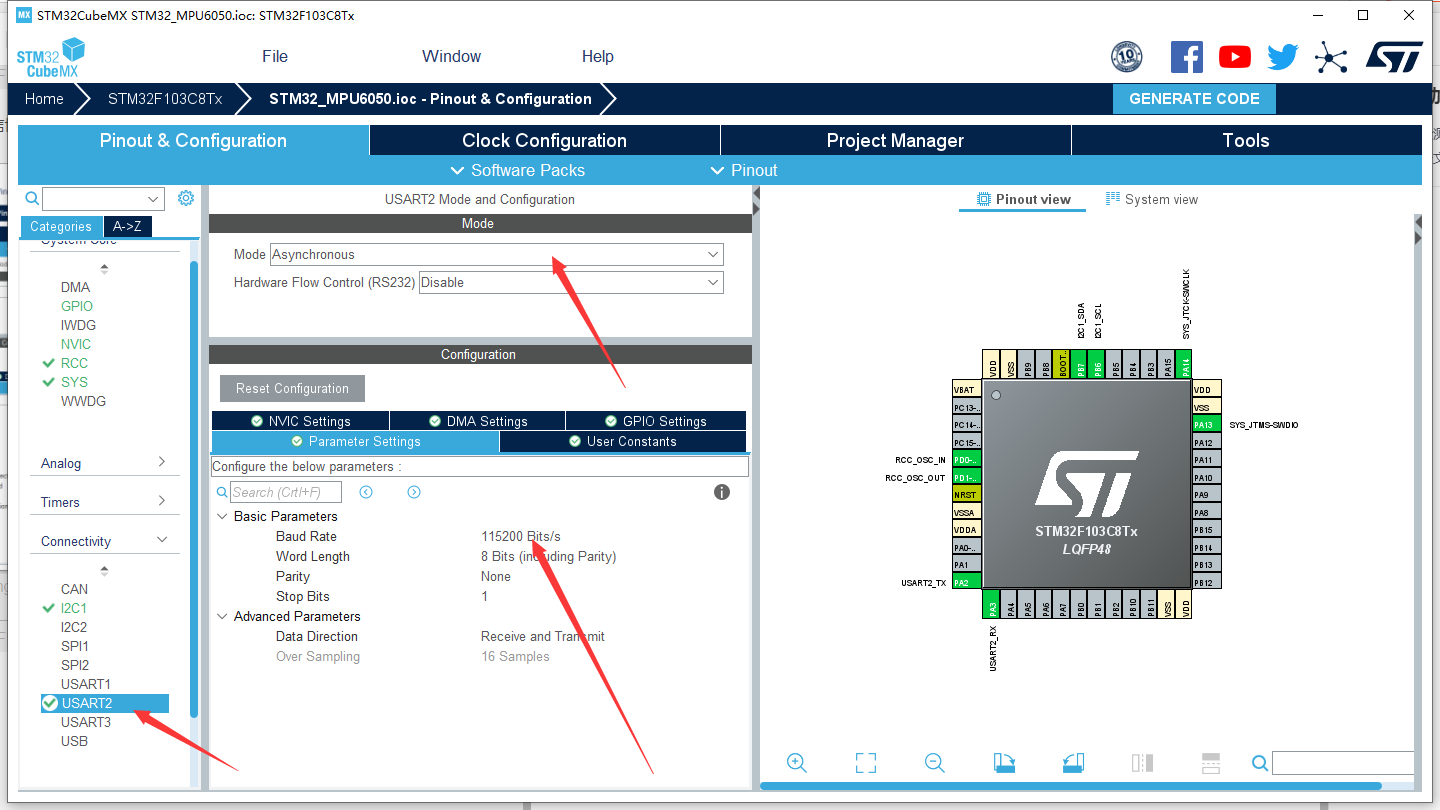Click the parameter info icon
This screenshot has height=810, width=1440.
point(722,492)
